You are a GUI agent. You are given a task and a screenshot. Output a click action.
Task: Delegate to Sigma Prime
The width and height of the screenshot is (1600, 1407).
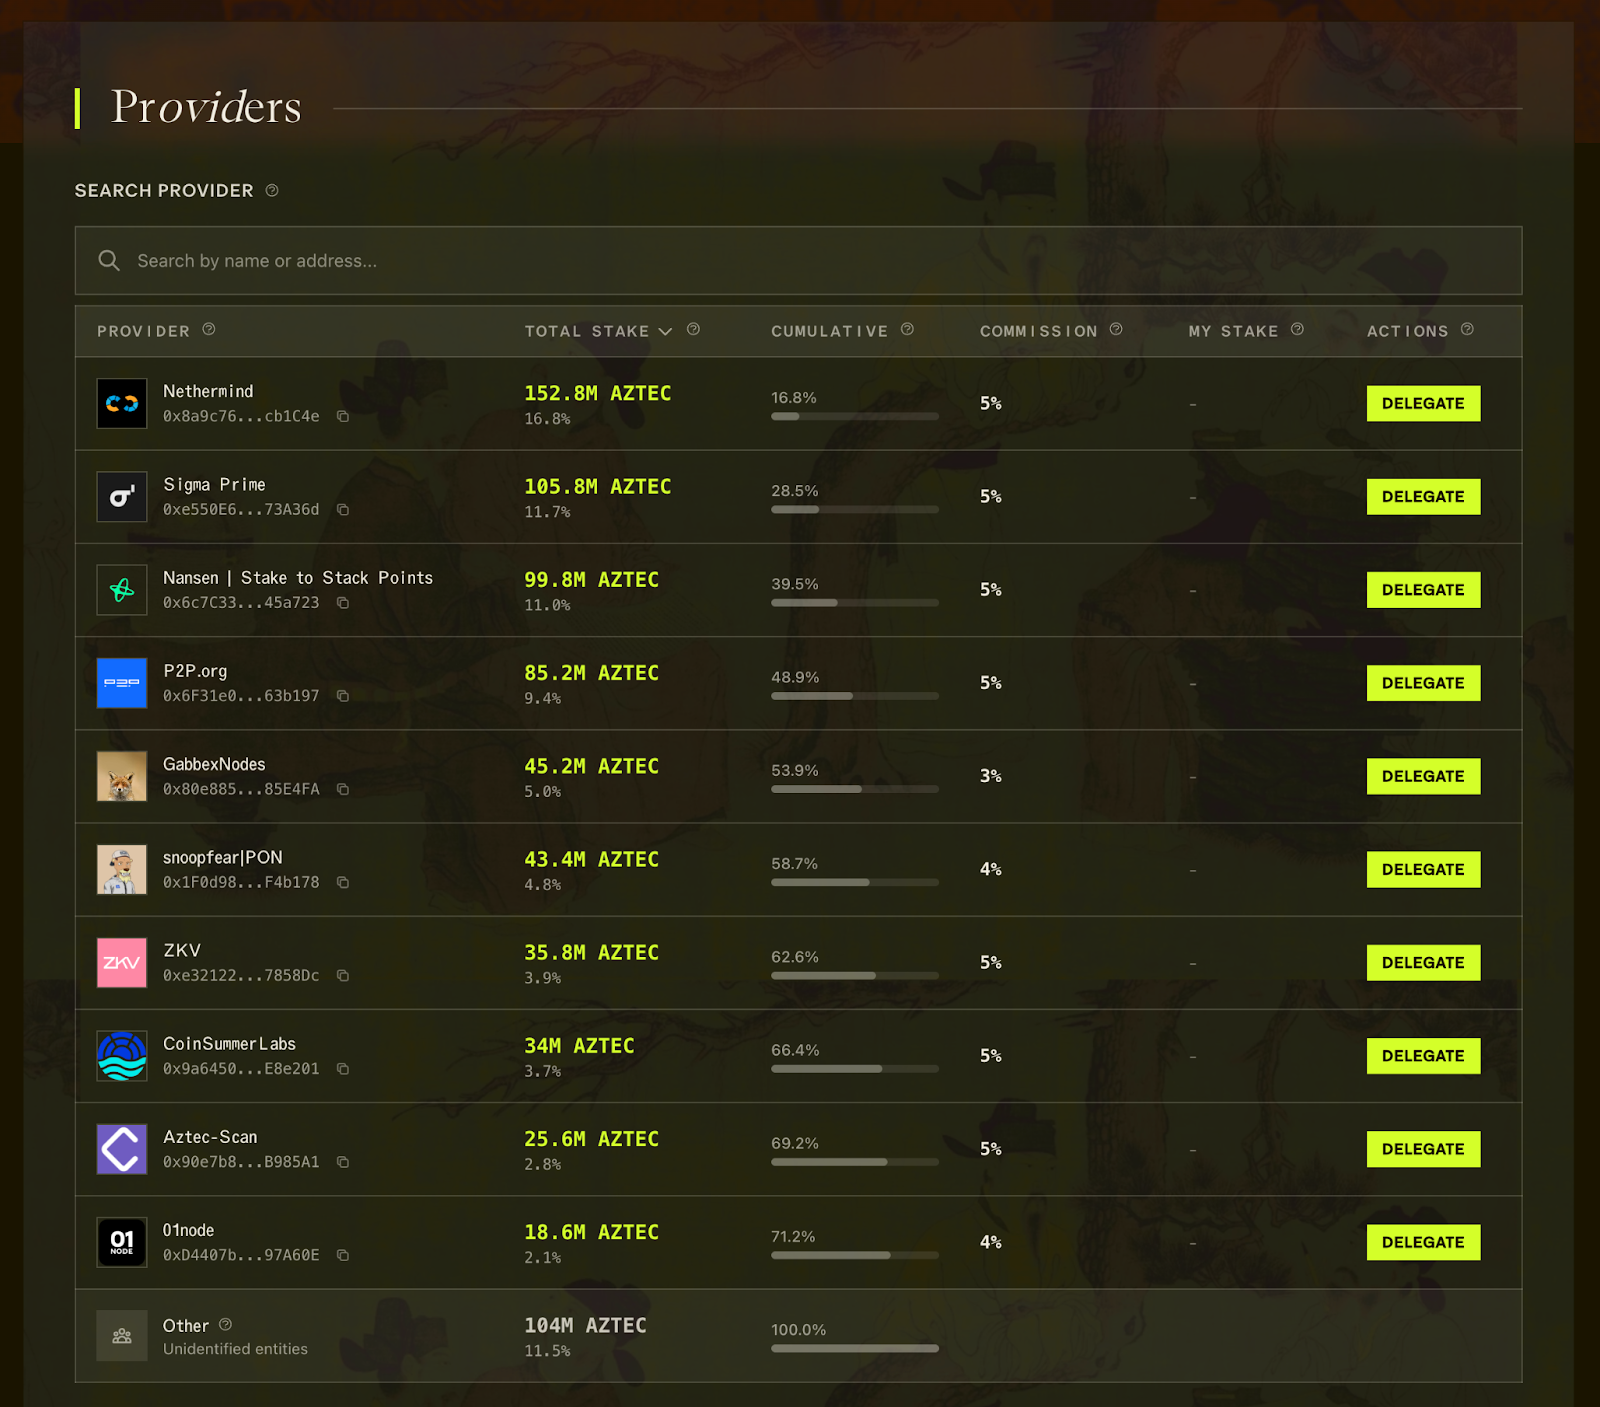click(1423, 497)
